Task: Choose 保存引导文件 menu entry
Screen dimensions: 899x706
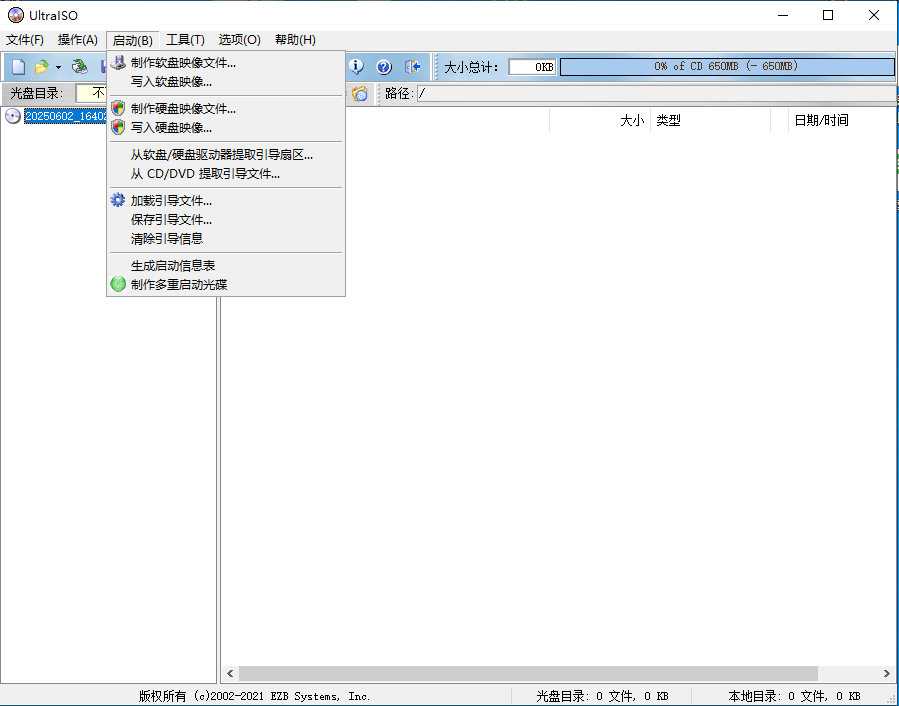Action: pos(226,219)
